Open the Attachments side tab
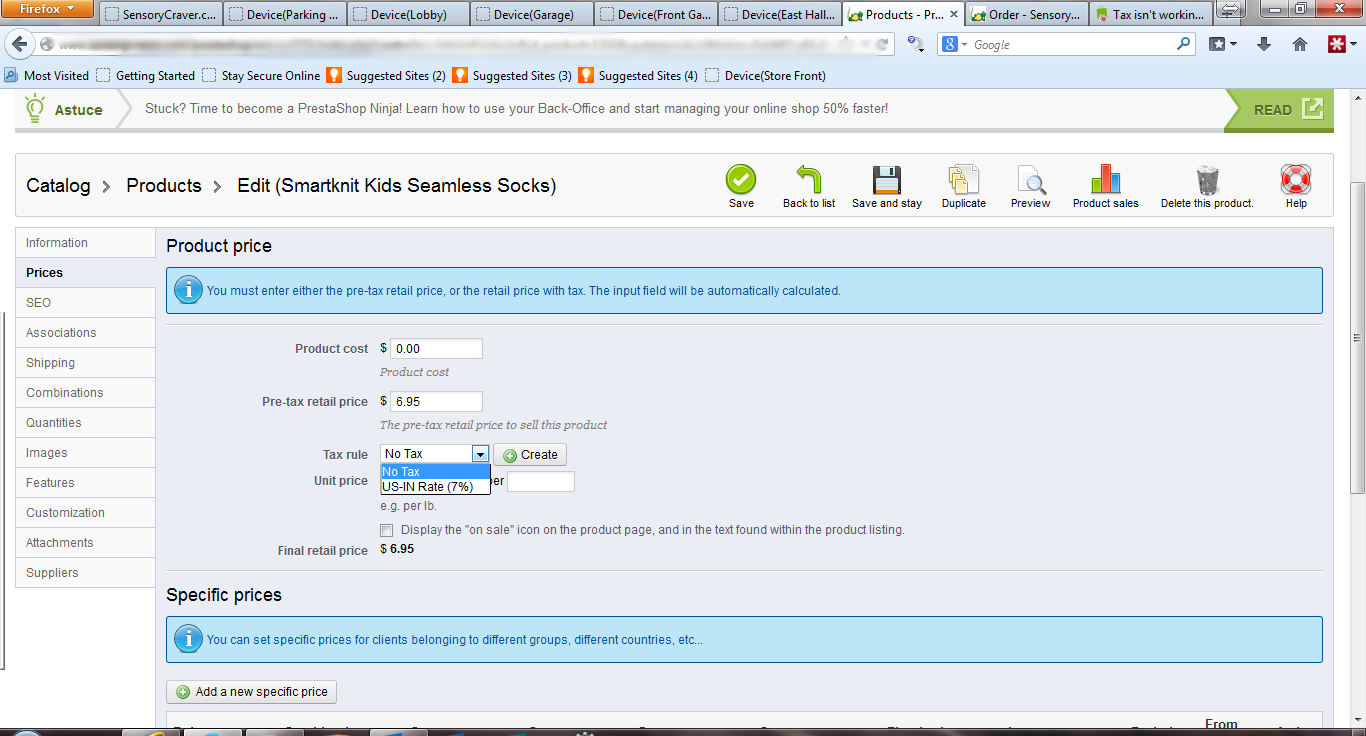The width and height of the screenshot is (1366, 736). point(85,543)
